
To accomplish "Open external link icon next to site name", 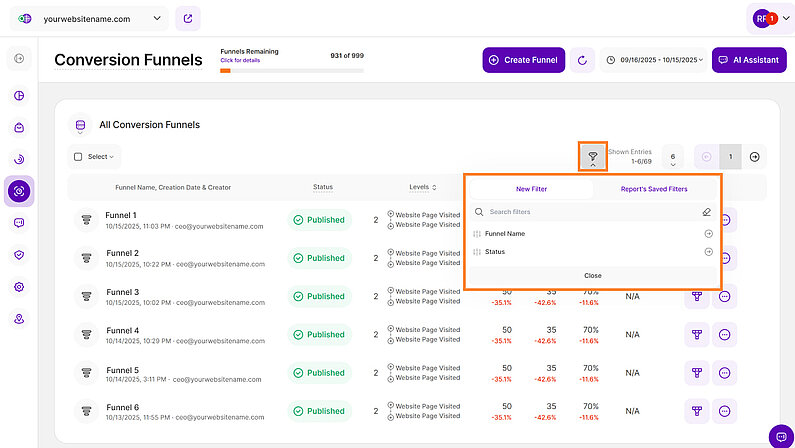I will [187, 19].
